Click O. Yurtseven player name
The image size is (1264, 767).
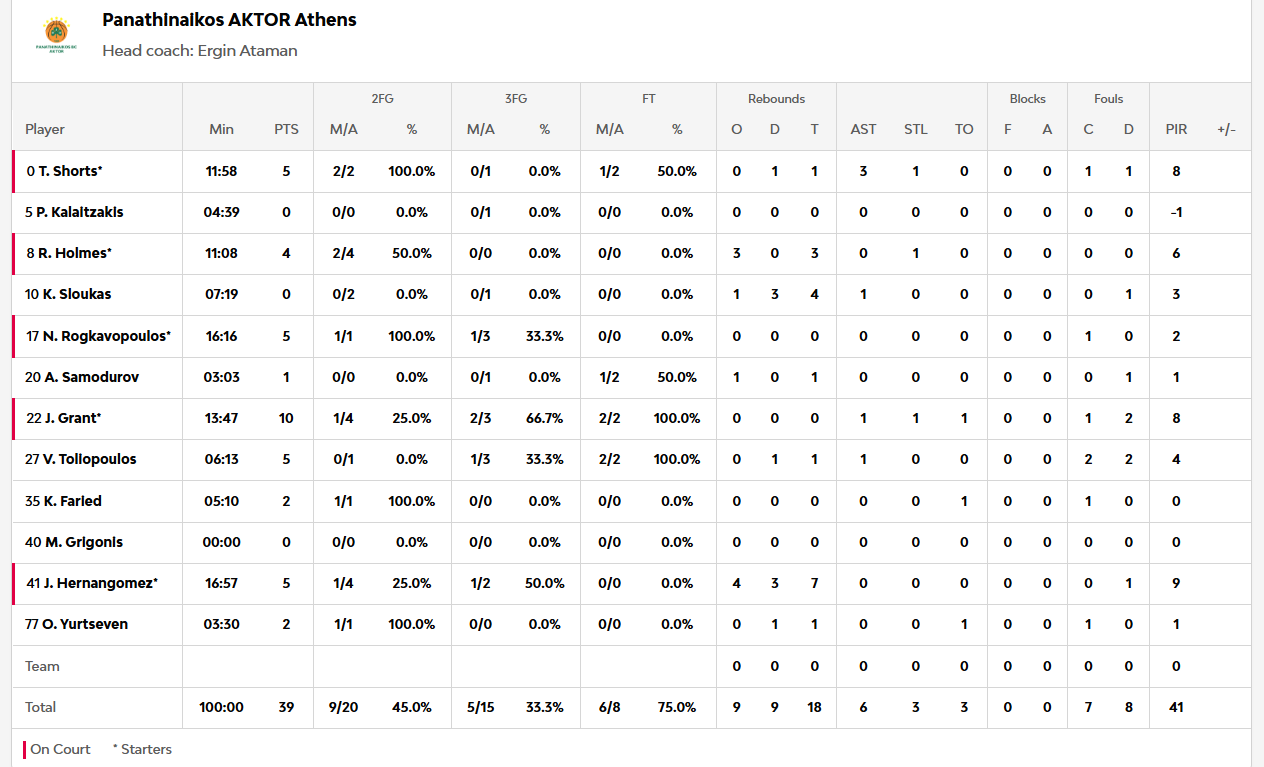pos(83,624)
